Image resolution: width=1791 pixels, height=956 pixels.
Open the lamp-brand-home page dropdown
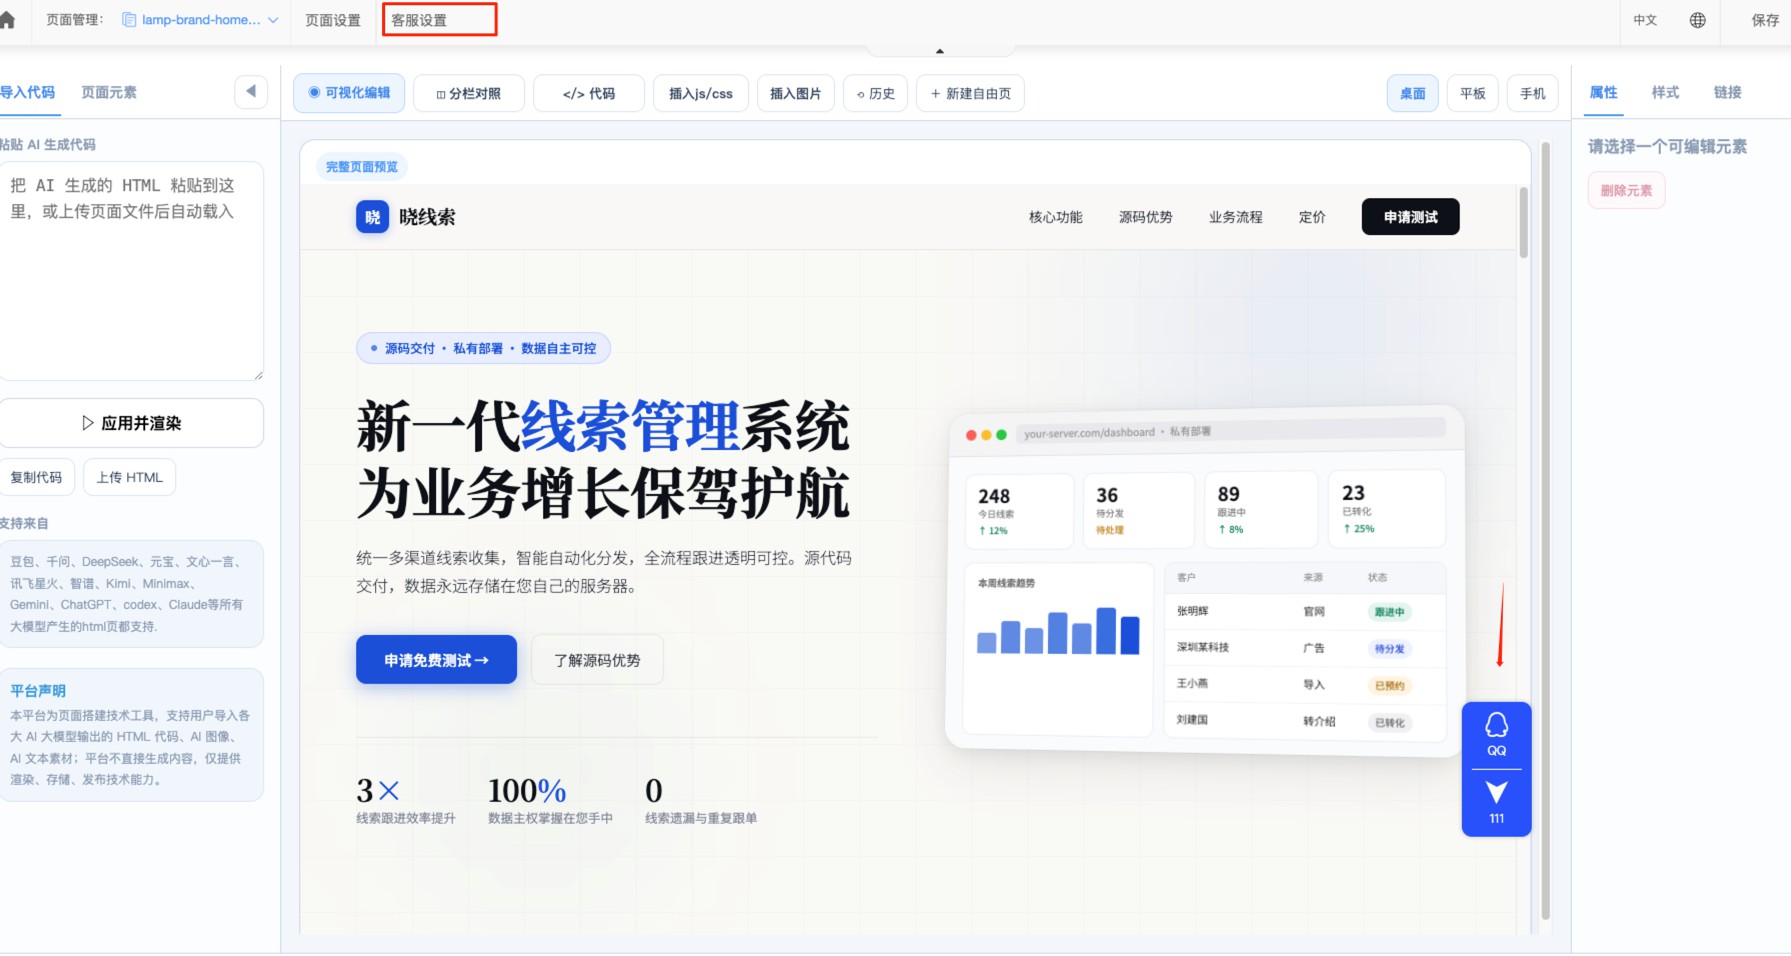pyautogui.click(x=200, y=20)
